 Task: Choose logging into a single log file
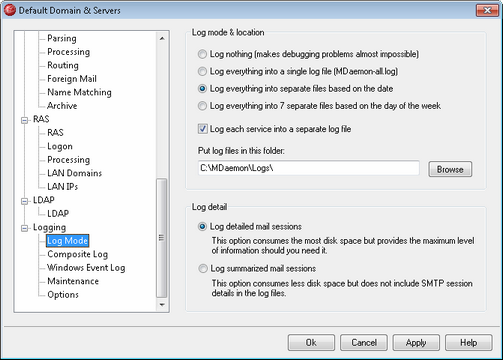(x=202, y=71)
